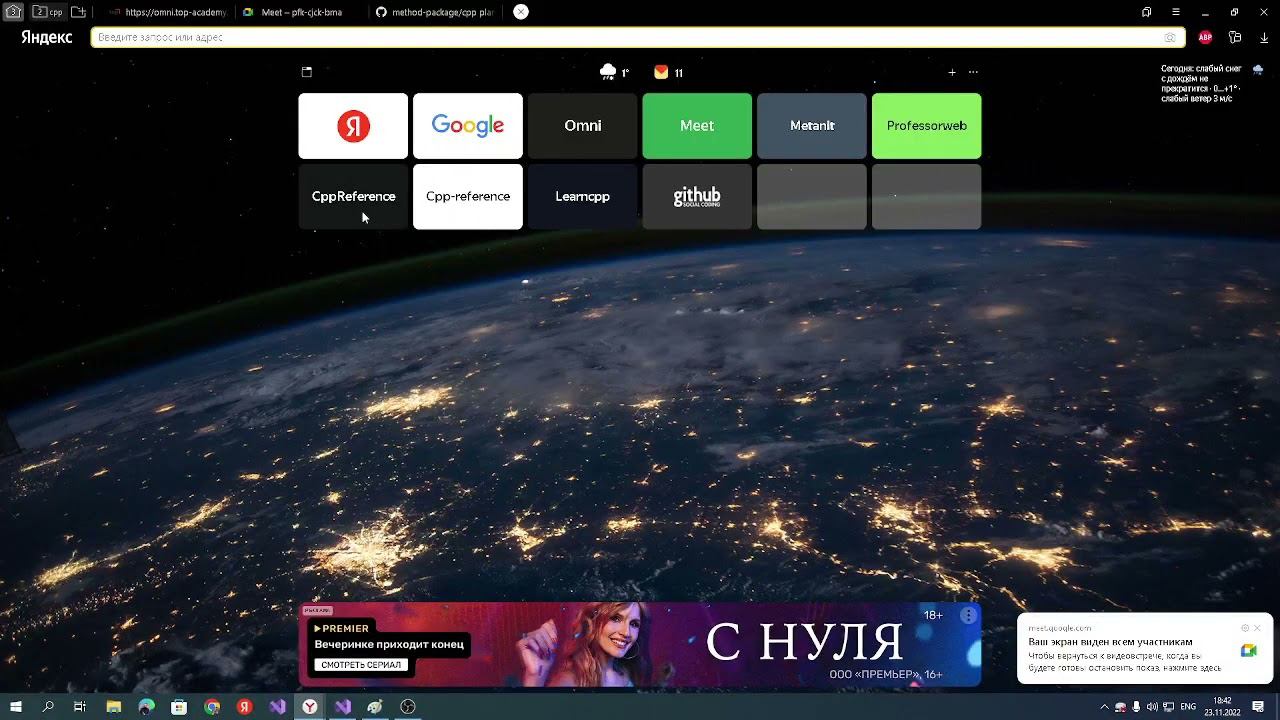Open the cpp tab group
The width and height of the screenshot is (1280, 720).
[x=47, y=12]
